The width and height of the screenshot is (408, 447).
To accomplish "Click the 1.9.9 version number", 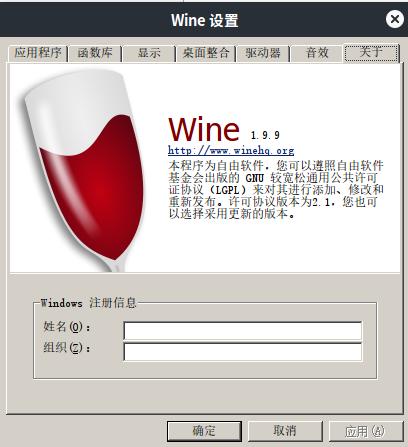I will tap(265, 135).
